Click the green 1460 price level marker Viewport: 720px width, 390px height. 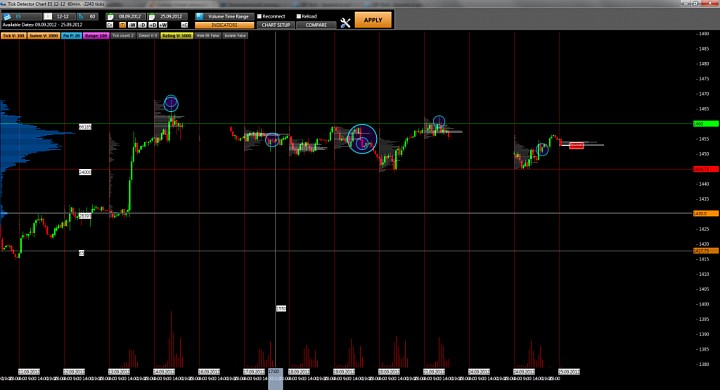click(x=706, y=124)
